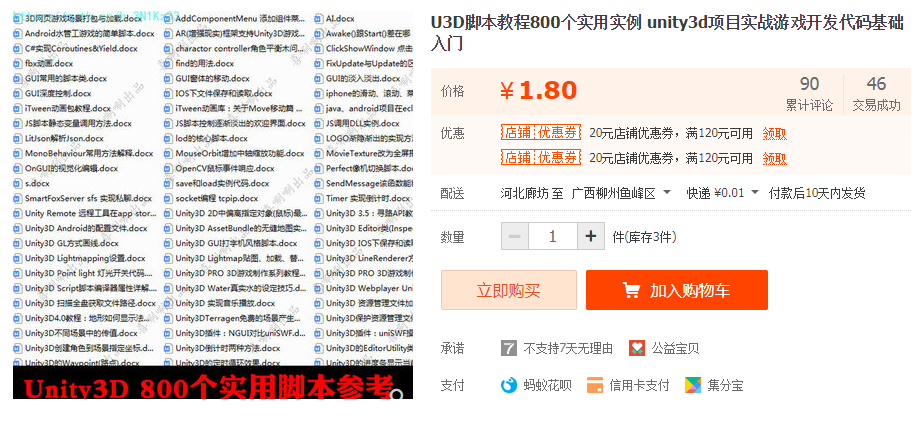Click file name iTween动画包教程.docx
918x422 pixels.
tap(68, 108)
